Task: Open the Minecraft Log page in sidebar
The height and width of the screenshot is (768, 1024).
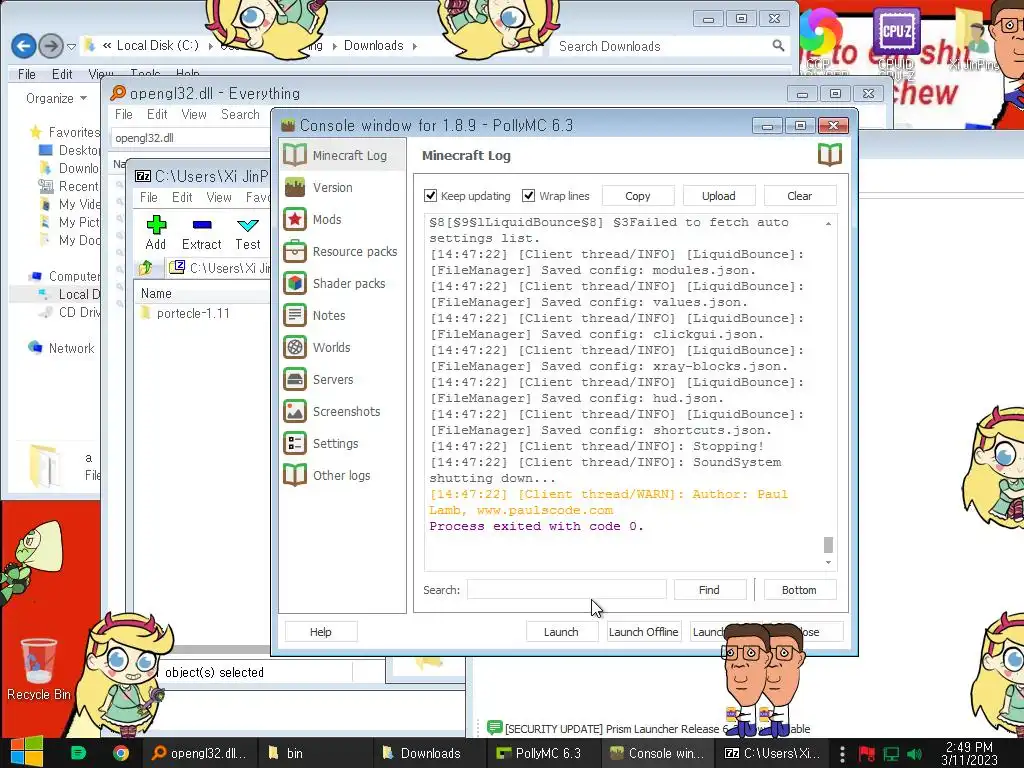Action: pos(342,155)
